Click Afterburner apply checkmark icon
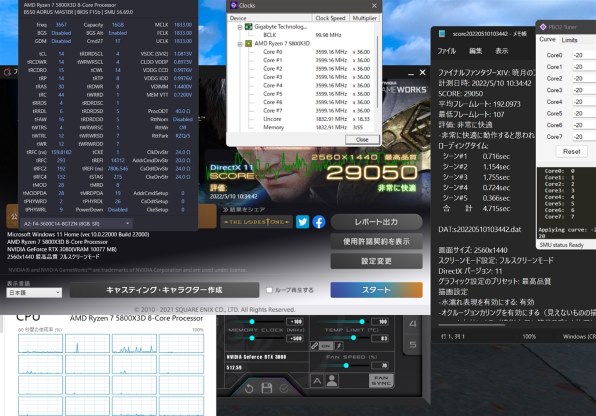The width and height of the screenshot is (596, 416). [x=284, y=388]
